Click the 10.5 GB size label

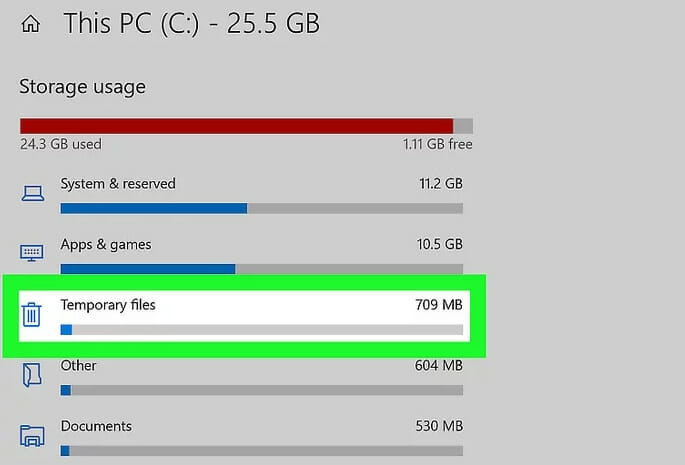[439, 244]
